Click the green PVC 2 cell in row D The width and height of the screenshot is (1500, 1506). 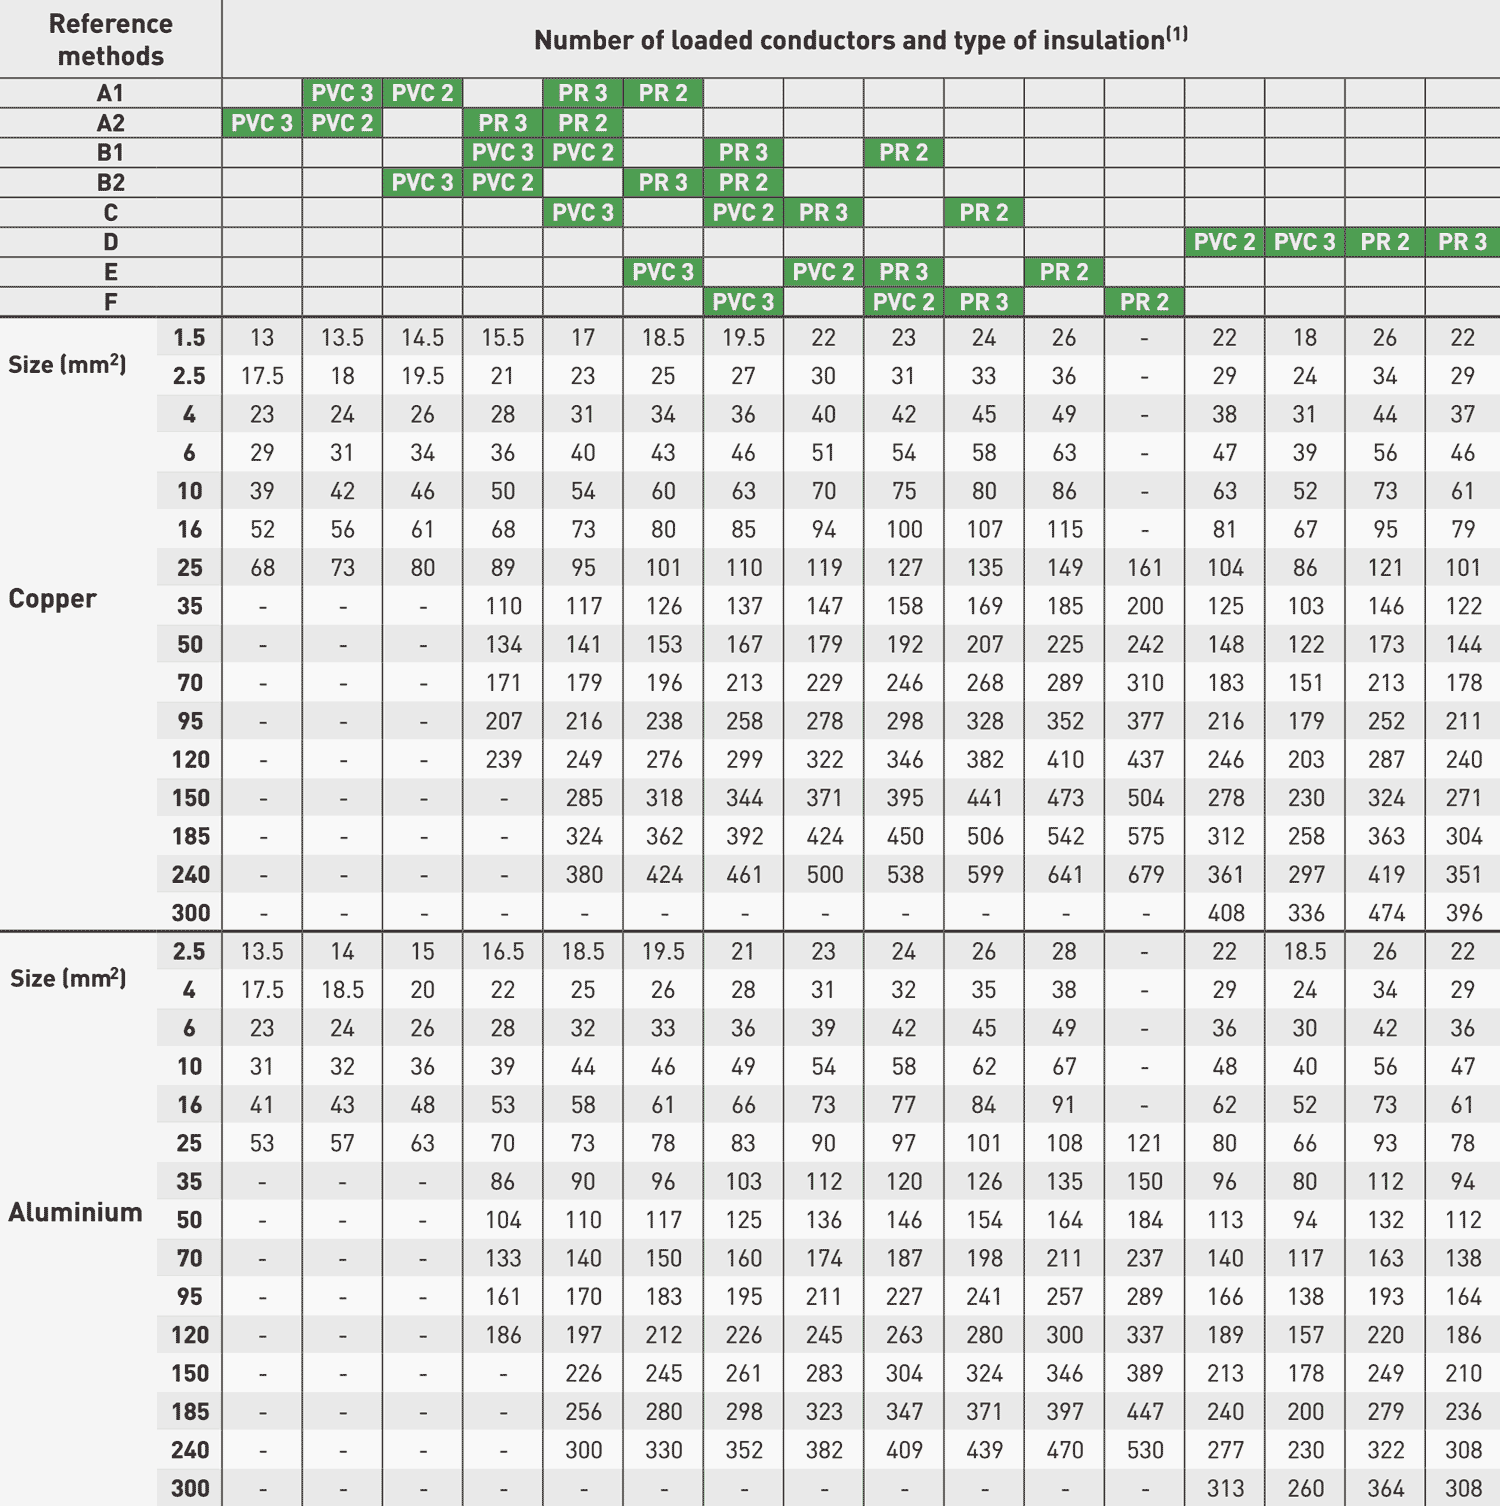pyautogui.click(x=1225, y=242)
